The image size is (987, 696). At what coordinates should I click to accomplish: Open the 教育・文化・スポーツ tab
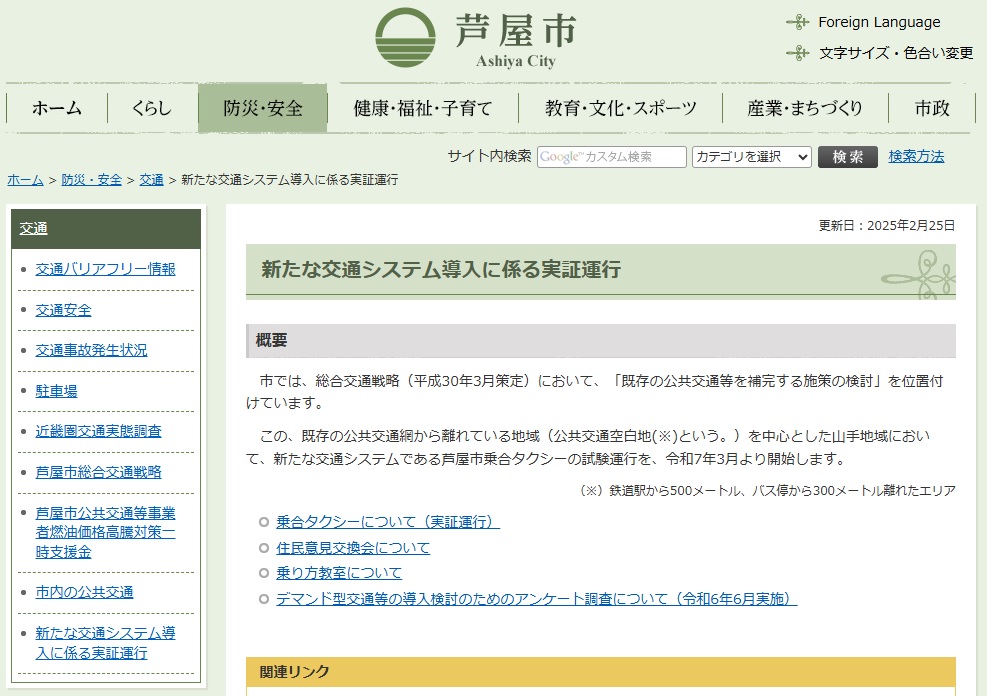click(621, 108)
